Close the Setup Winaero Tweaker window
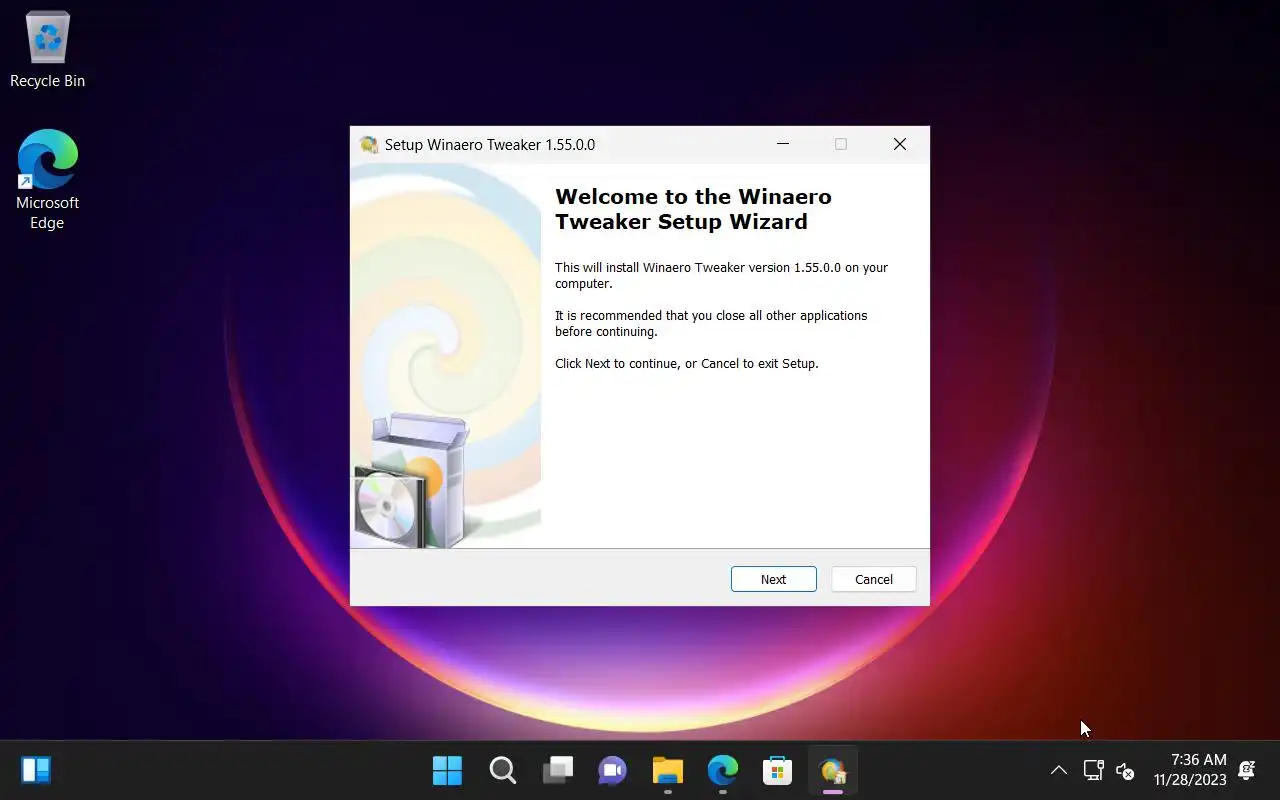The width and height of the screenshot is (1280, 800). [900, 144]
